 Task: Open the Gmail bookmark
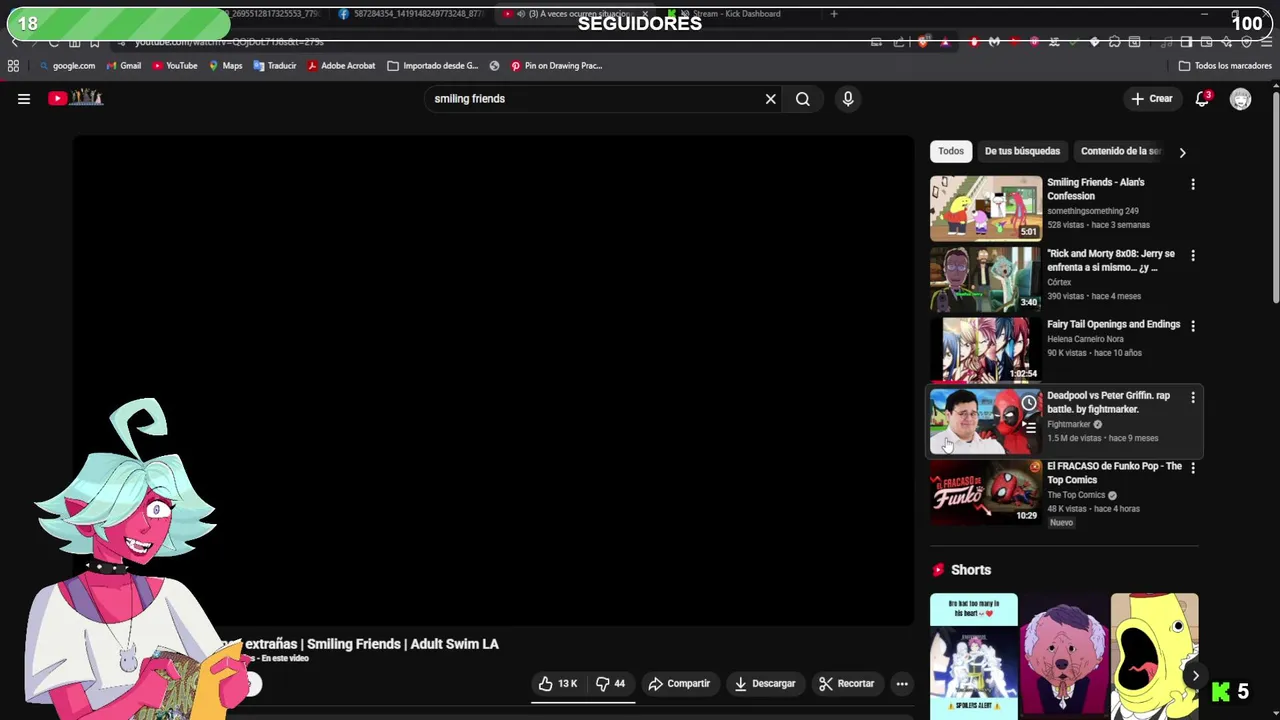pos(122,66)
